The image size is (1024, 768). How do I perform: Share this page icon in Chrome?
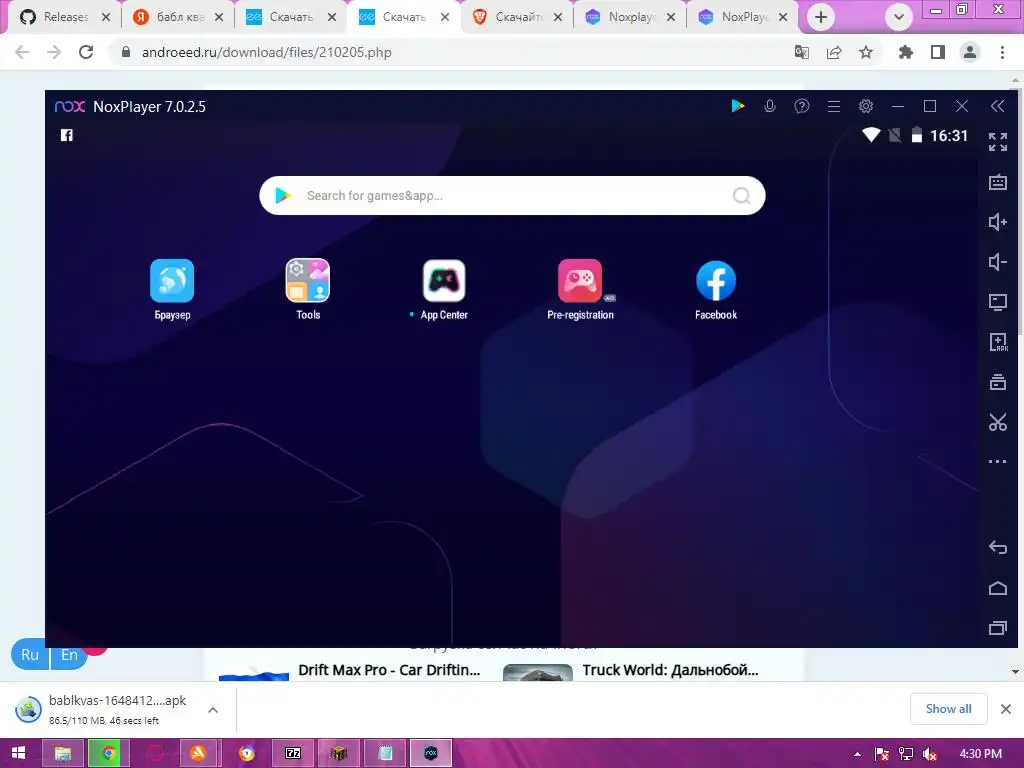click(x=834, y=52)
